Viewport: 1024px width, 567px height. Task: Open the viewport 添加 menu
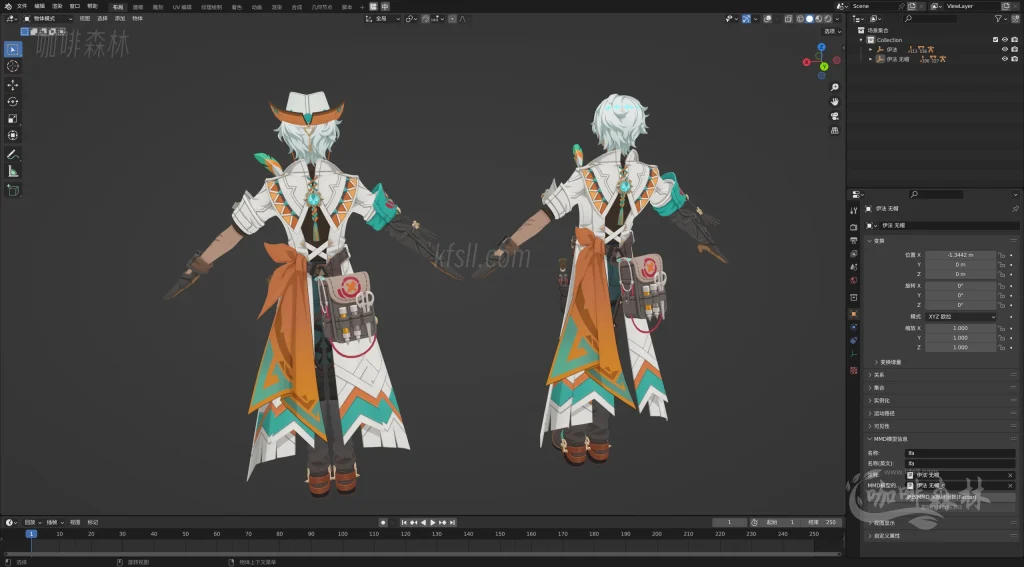[120, 19]
